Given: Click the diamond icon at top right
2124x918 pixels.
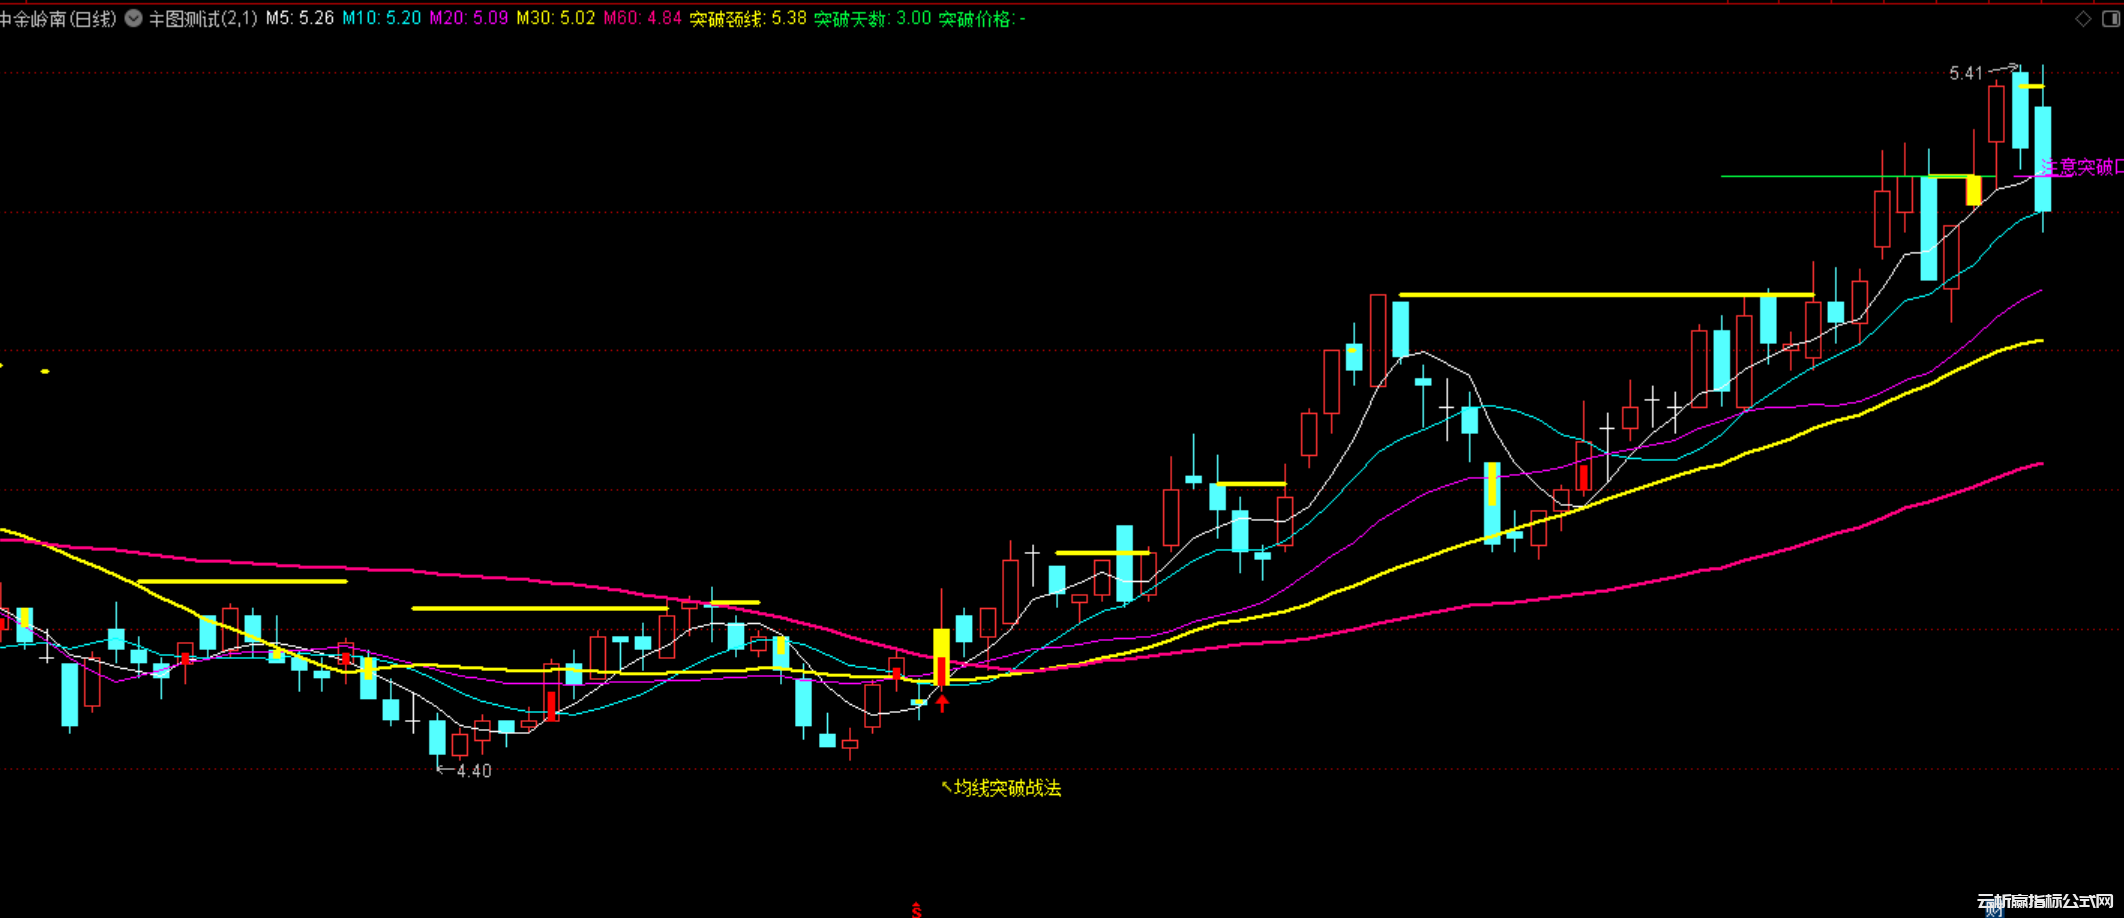Looking at the screenshot, I should pyautogui.click(x=2083, y=19).
